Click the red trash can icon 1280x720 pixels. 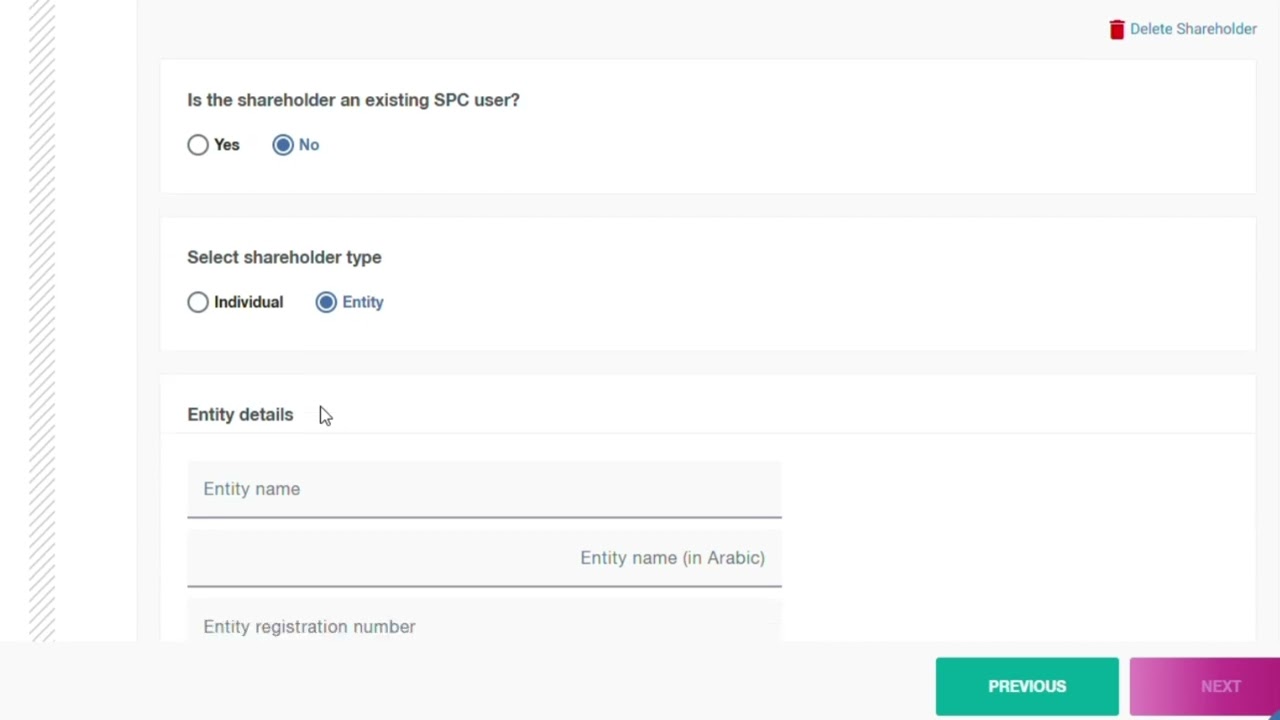1117,29
